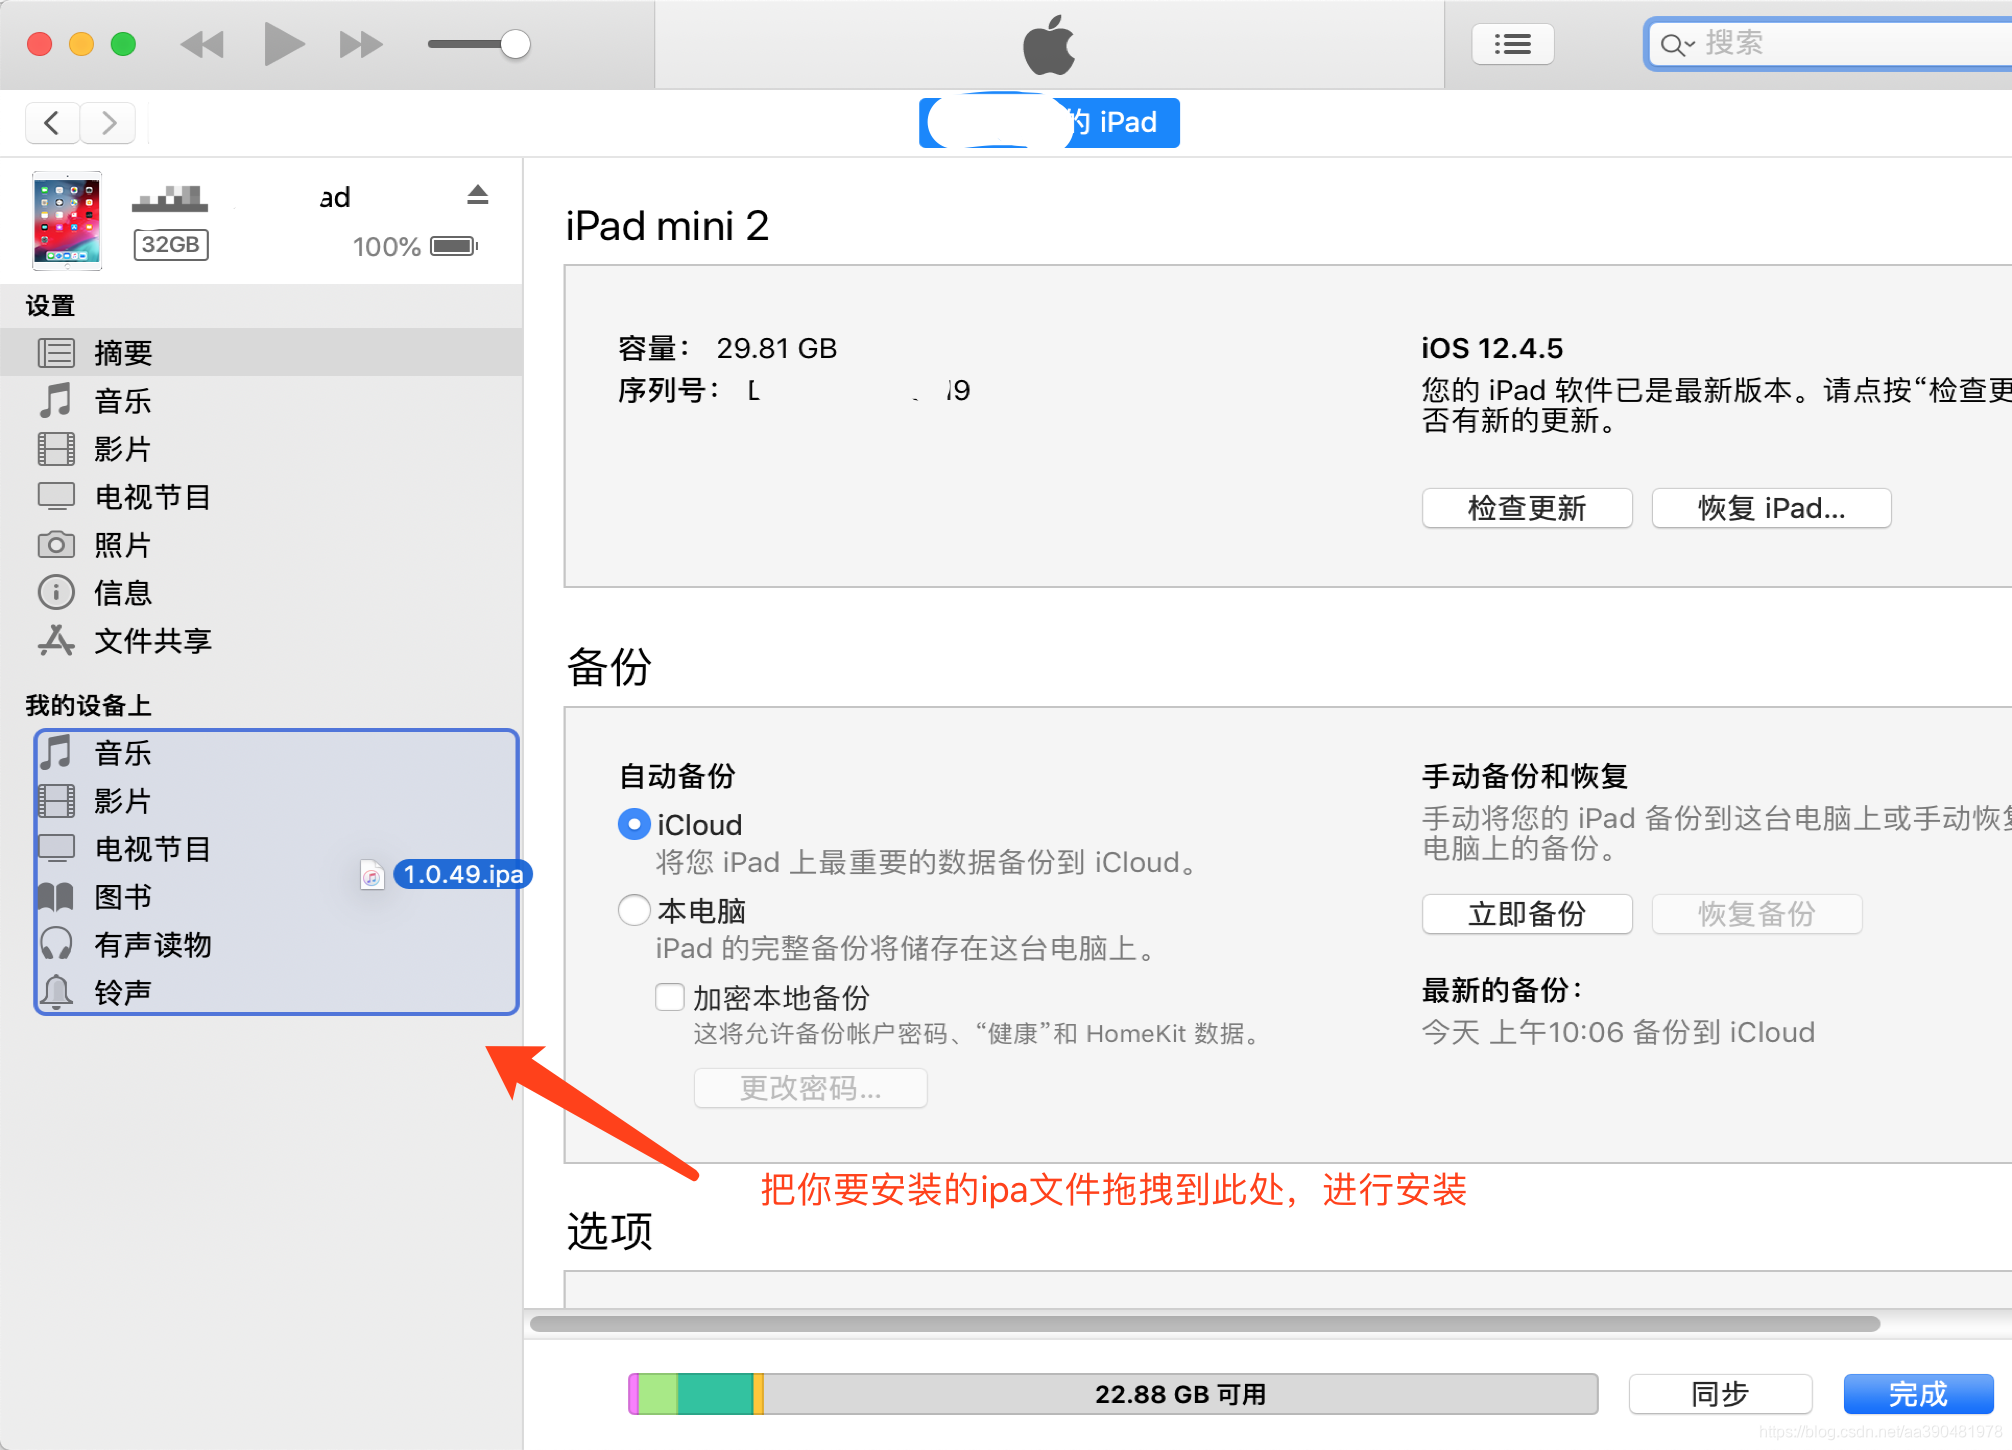Go back with the left chevron
Image resolution: width=2012 pixels, height=1450 pixels.
pyautogui.click(x=52, y=123)
